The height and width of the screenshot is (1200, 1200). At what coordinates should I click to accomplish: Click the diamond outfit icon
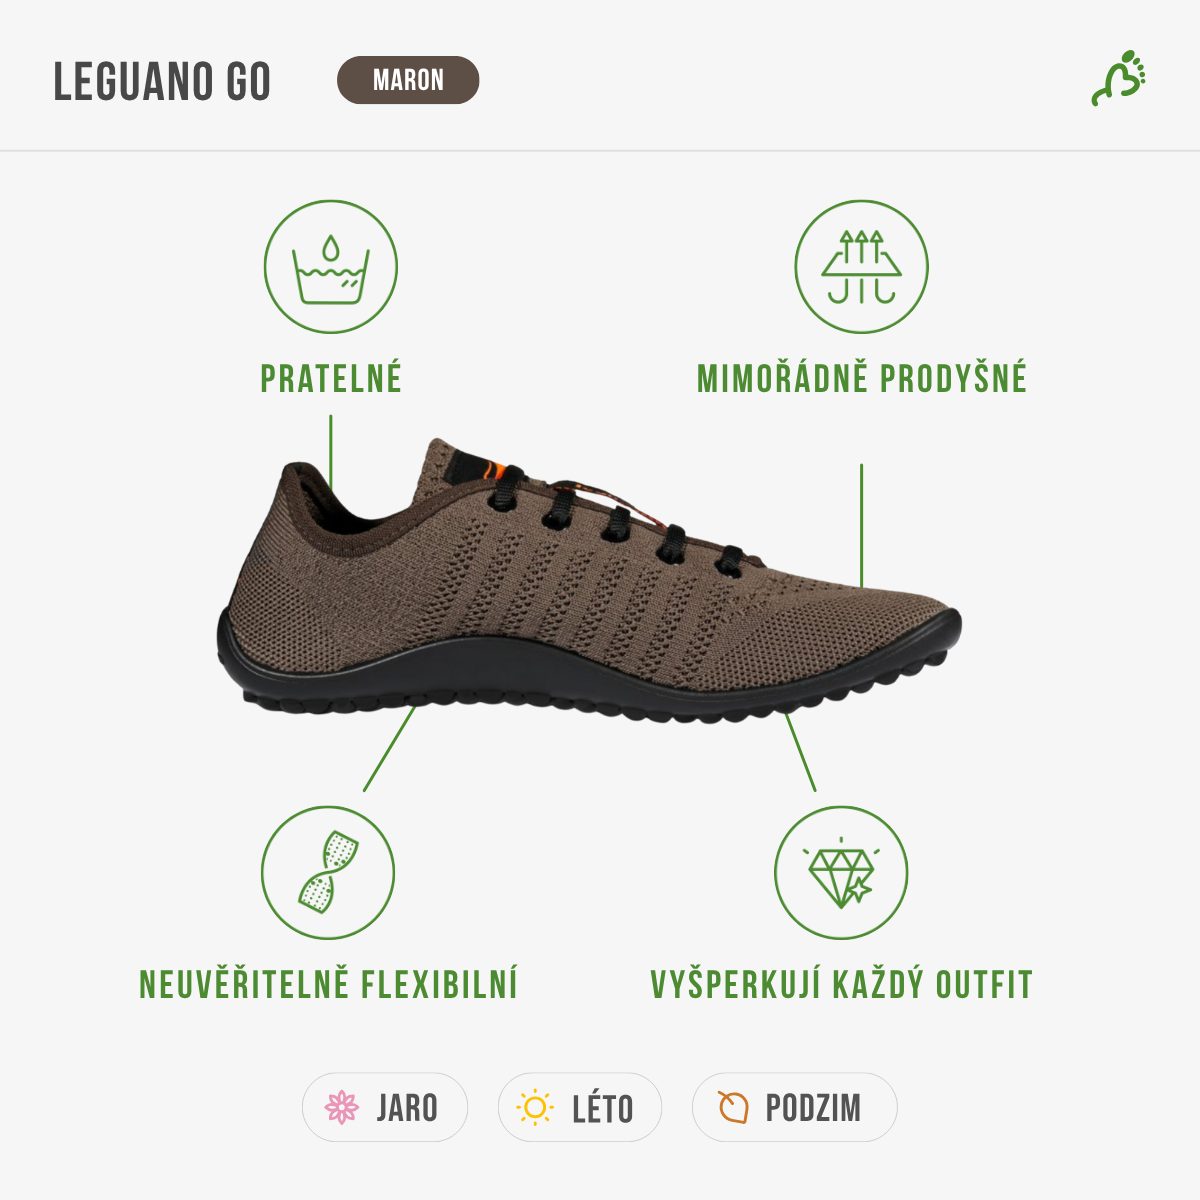[x=841, y=873]
